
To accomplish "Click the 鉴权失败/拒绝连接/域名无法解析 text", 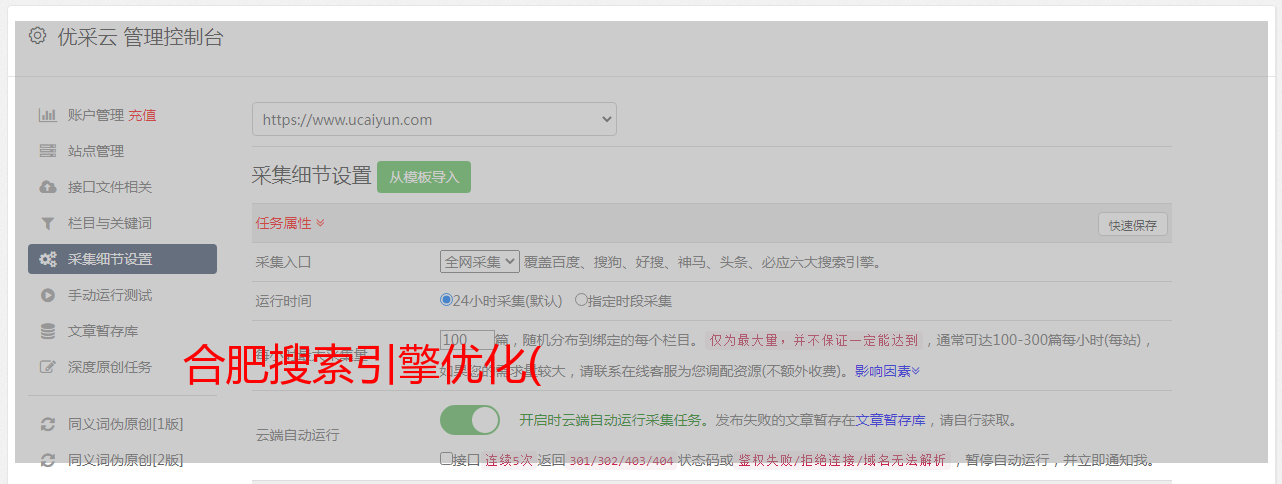I will click(842, 461).
